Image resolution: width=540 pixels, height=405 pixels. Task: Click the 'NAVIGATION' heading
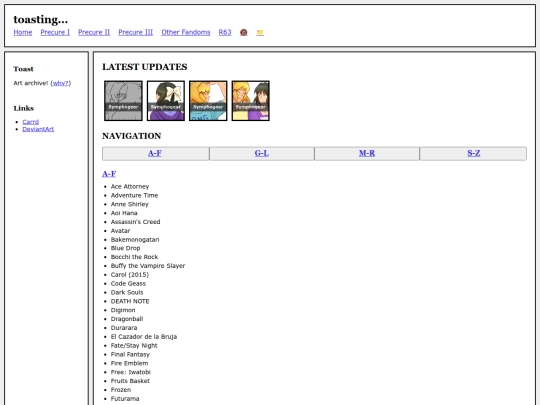click(132, 136)
